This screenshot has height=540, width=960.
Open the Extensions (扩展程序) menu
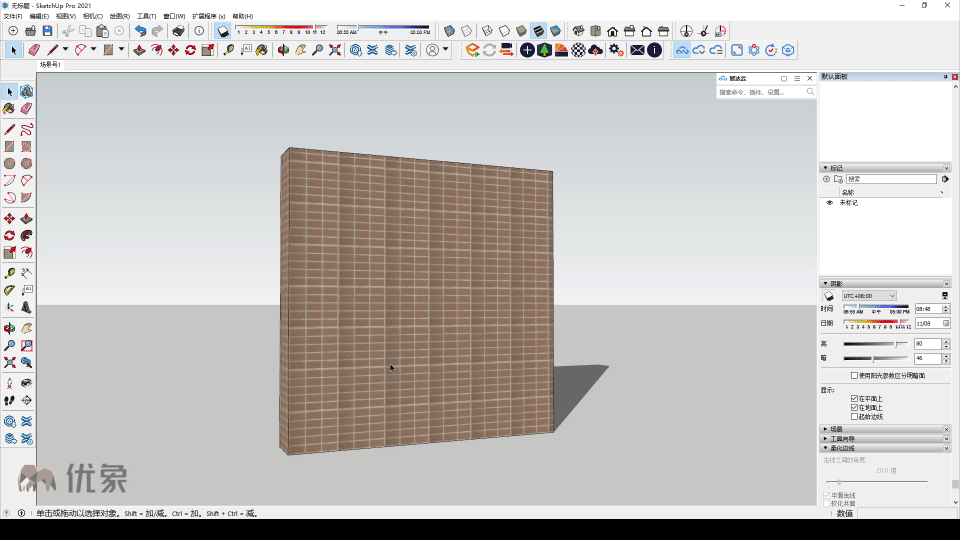208,16
